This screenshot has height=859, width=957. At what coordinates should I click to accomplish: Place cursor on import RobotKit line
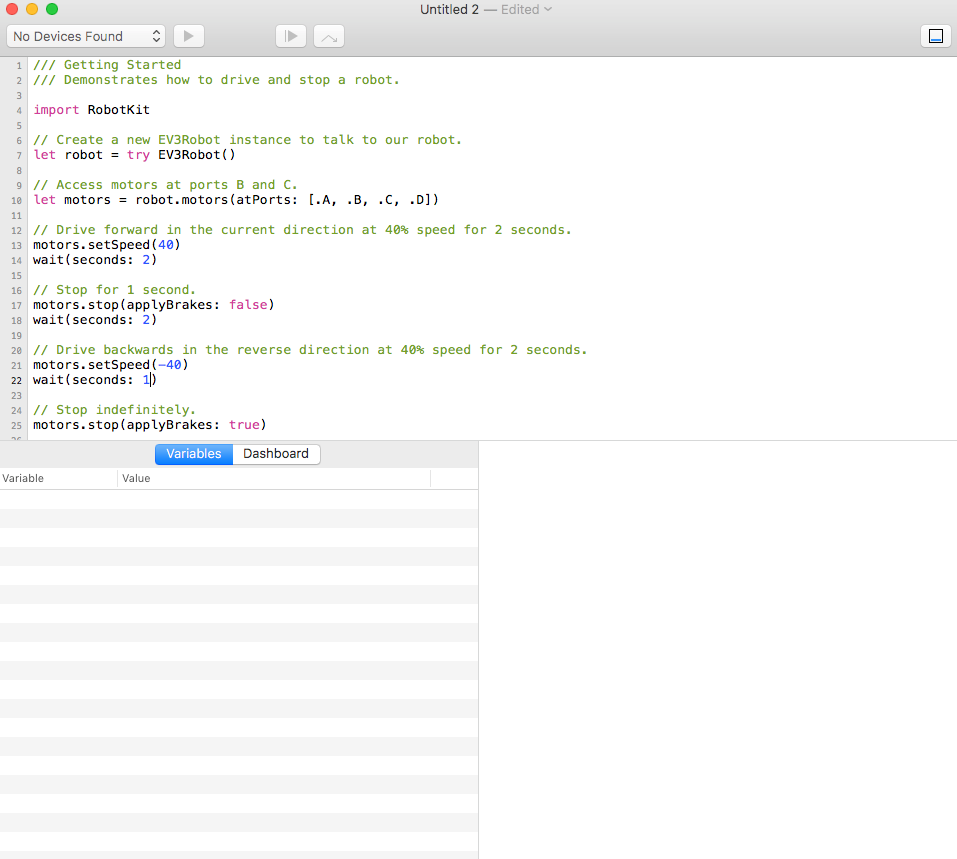(x=92, y=110)
